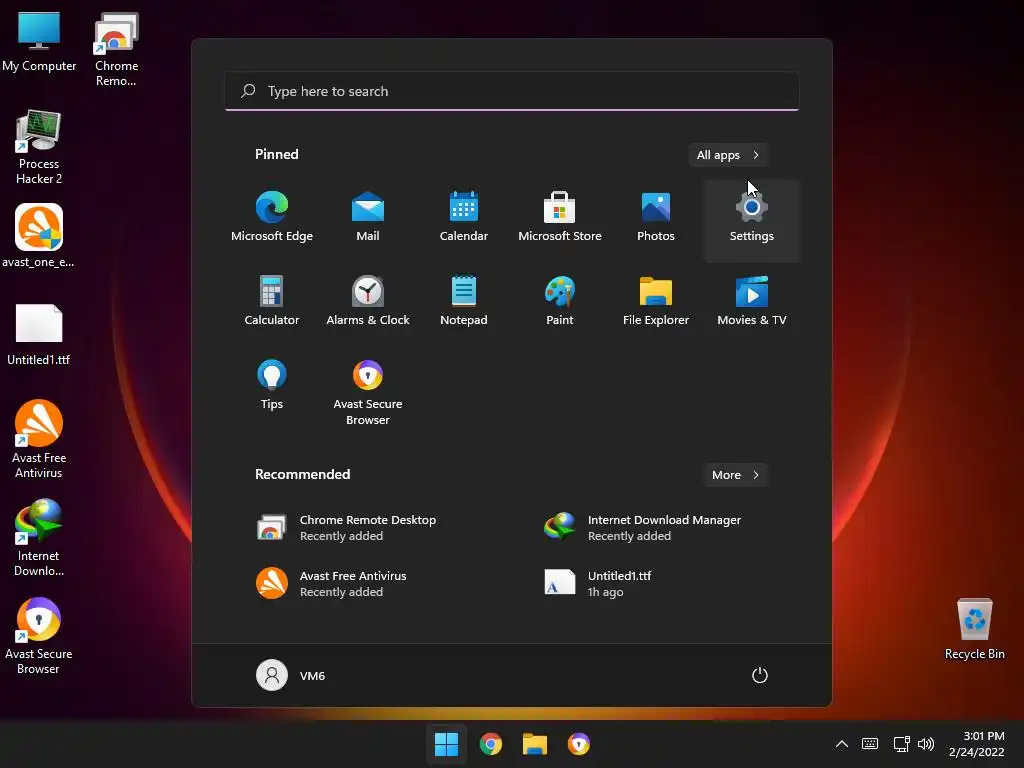Click the power button in Start menu
Screen dimensions: 1024x768
760,675
